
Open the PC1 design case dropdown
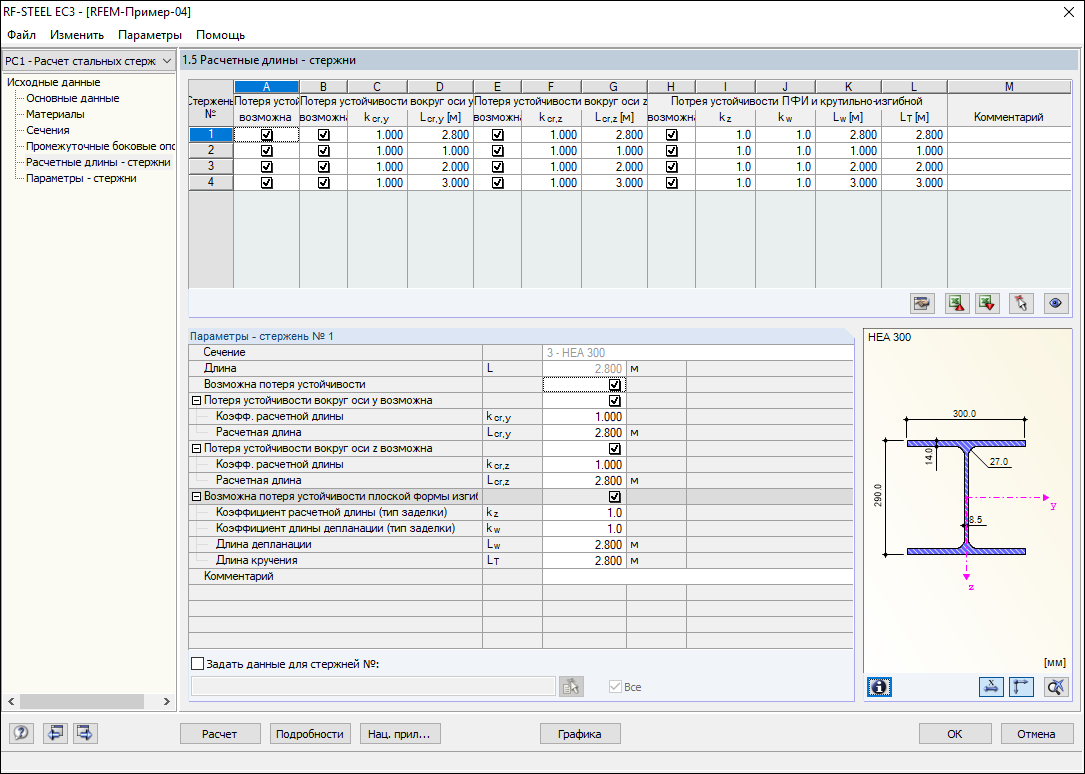coord(89,61)
